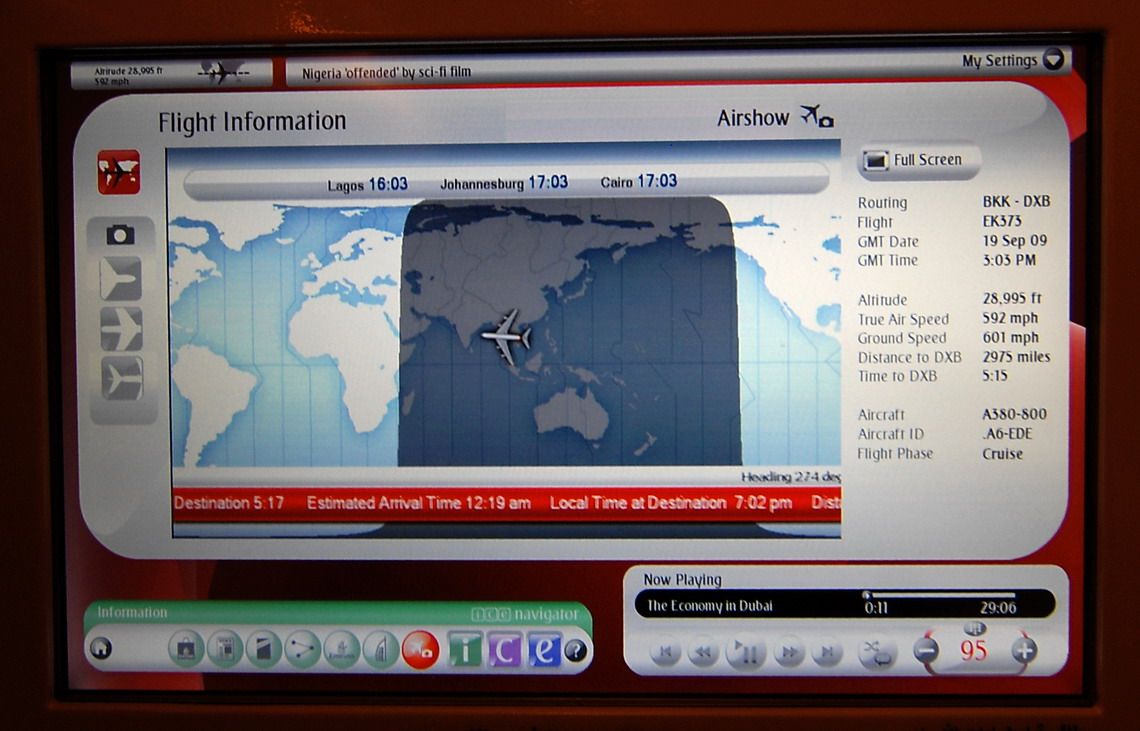This screenshot has width=1140, height=731.
Task: Open the red world map flight view
Action: point(118,172)
